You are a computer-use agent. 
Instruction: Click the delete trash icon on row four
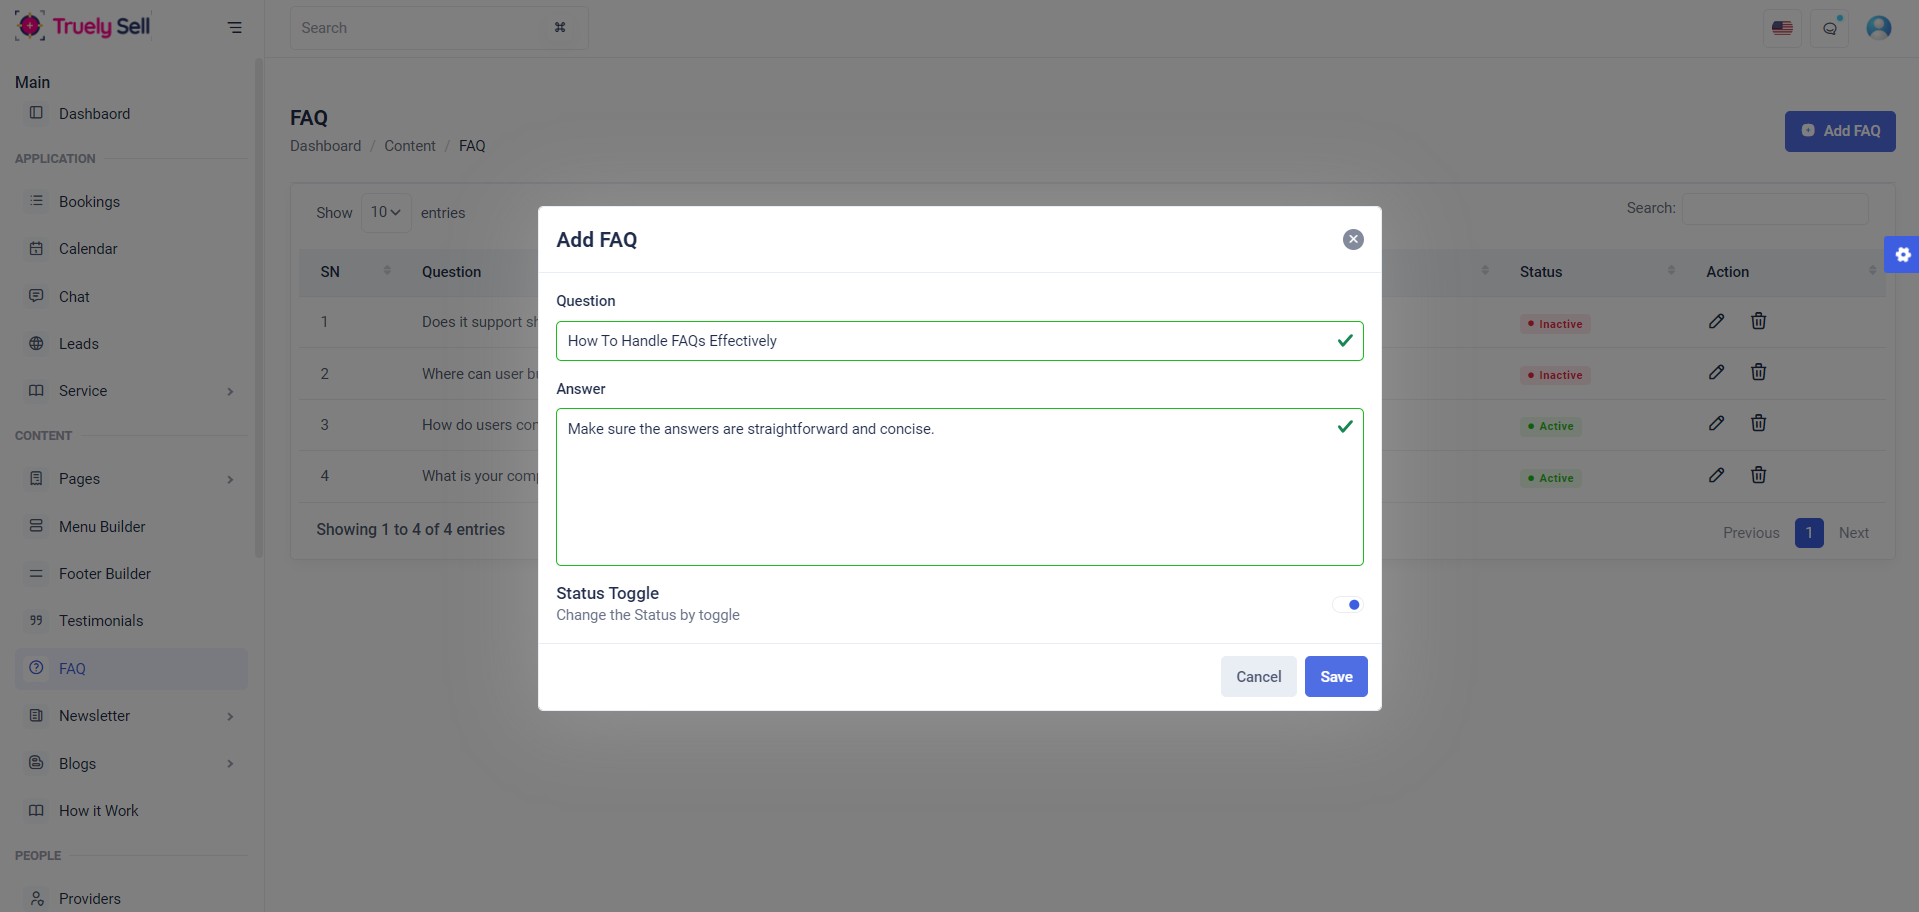pos(1758,475)
